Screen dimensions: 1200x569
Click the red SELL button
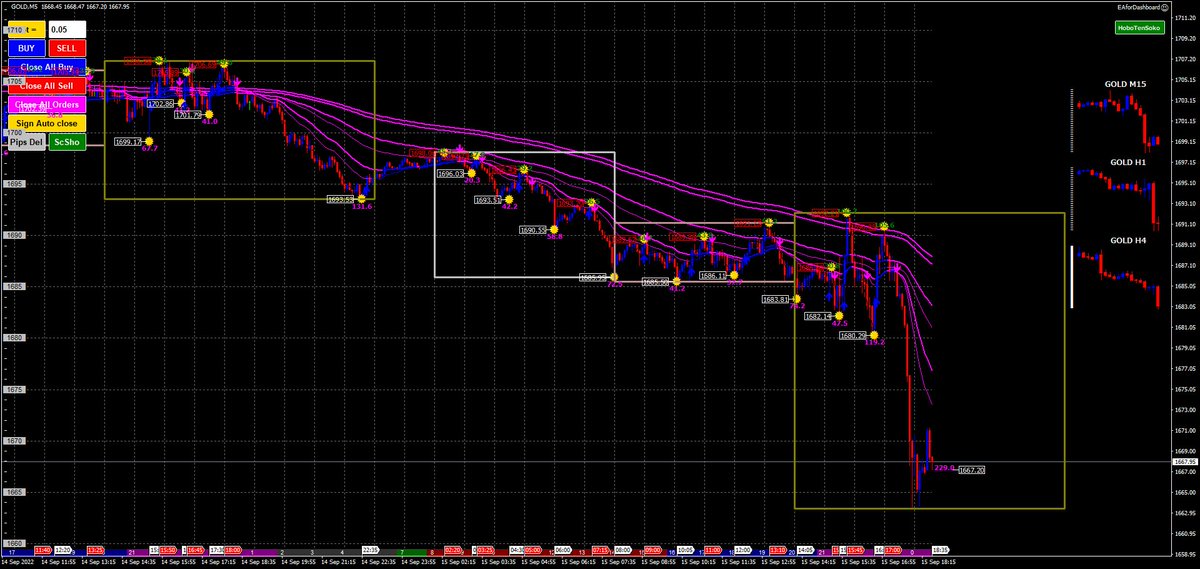(x=66, y=48)
